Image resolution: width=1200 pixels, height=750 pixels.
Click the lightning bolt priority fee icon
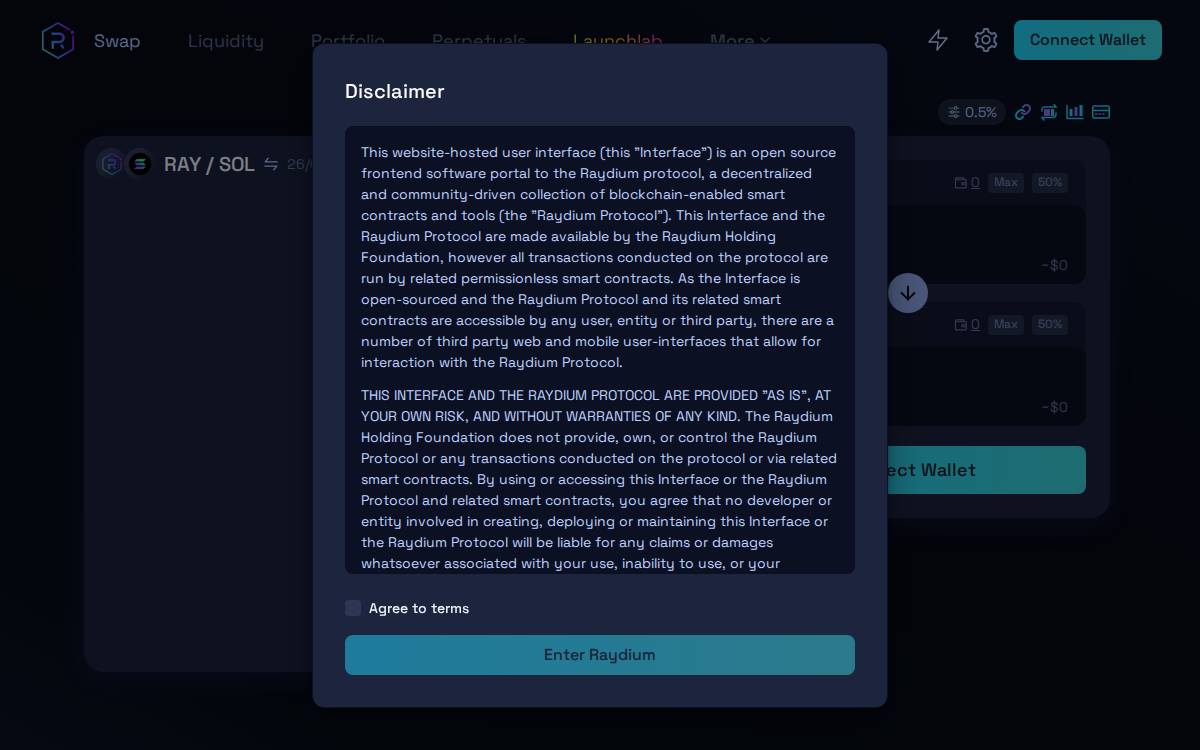coord(938,40)
